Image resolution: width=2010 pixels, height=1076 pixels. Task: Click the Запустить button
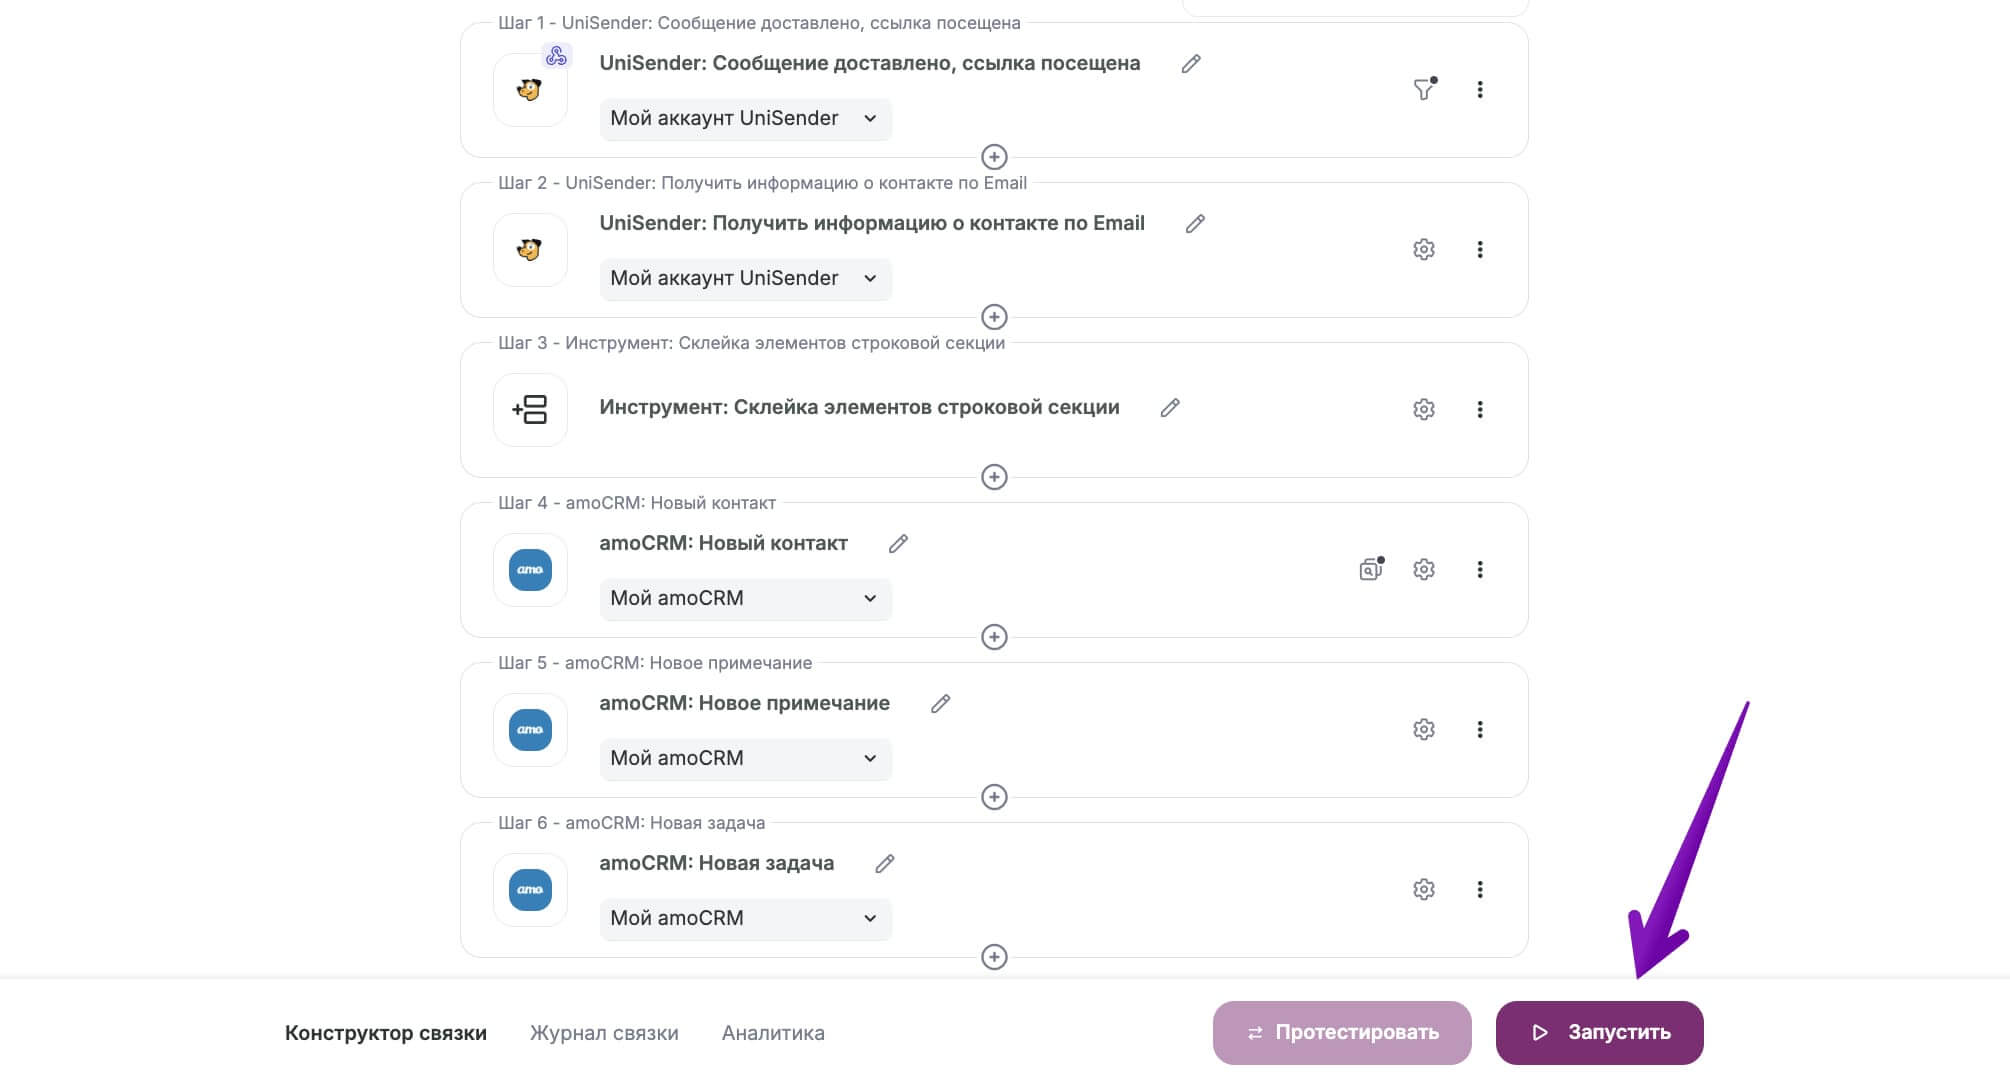pyautogui.click(x=1599, y=1033)
